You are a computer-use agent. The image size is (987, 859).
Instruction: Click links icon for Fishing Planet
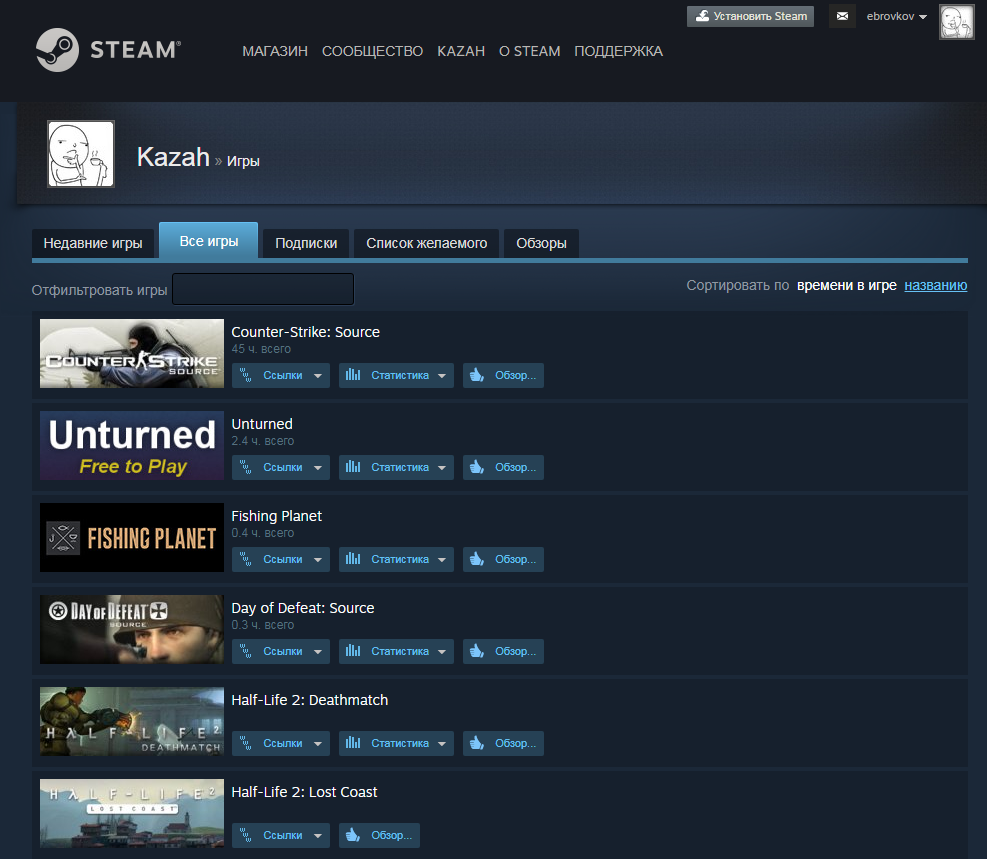(x=246, y=559)
